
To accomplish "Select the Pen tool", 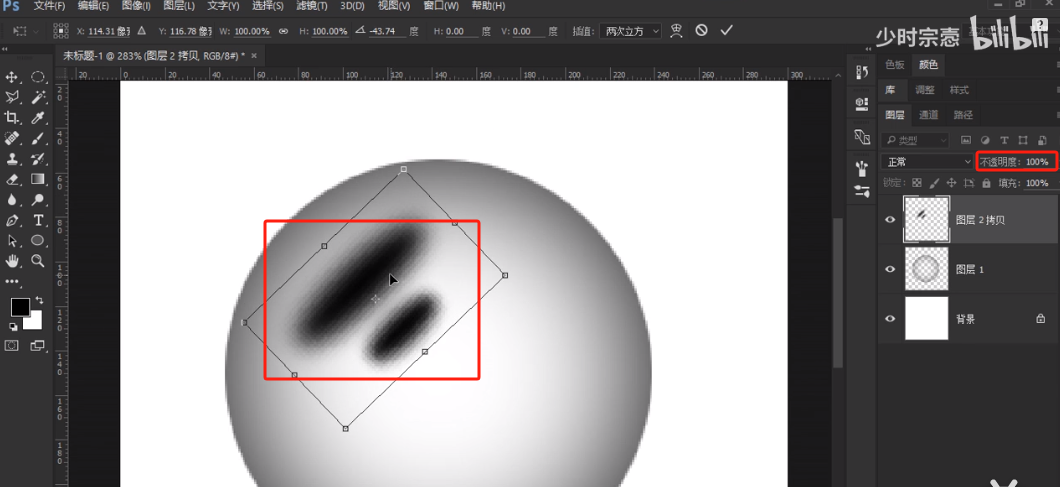I will (x=11, y=221).
